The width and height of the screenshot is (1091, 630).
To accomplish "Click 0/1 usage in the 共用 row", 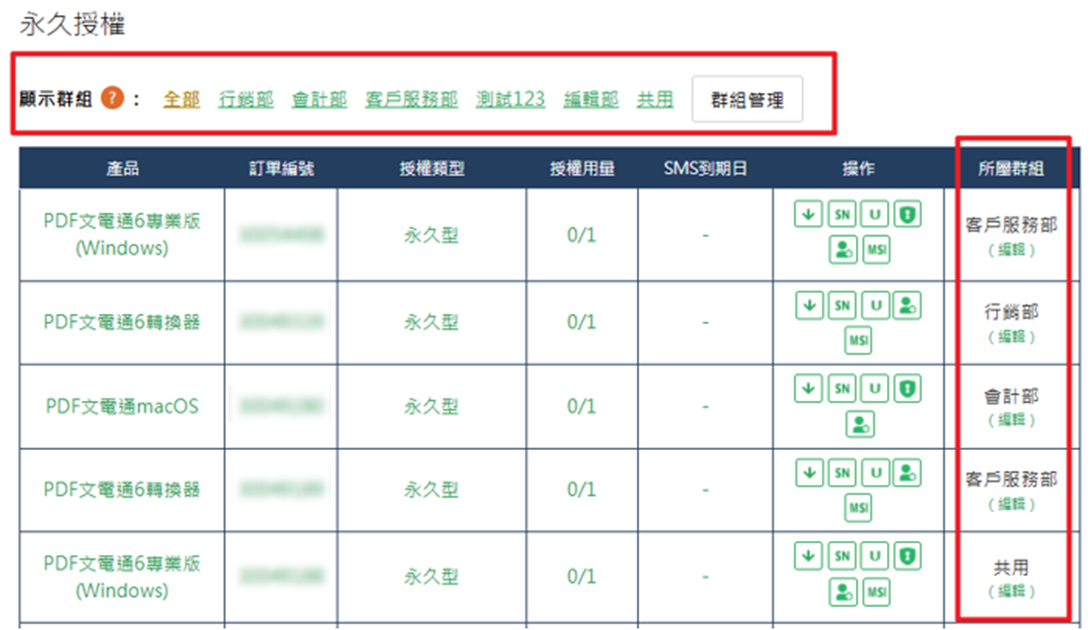I will pyautogui.click(x=582, y=576).
